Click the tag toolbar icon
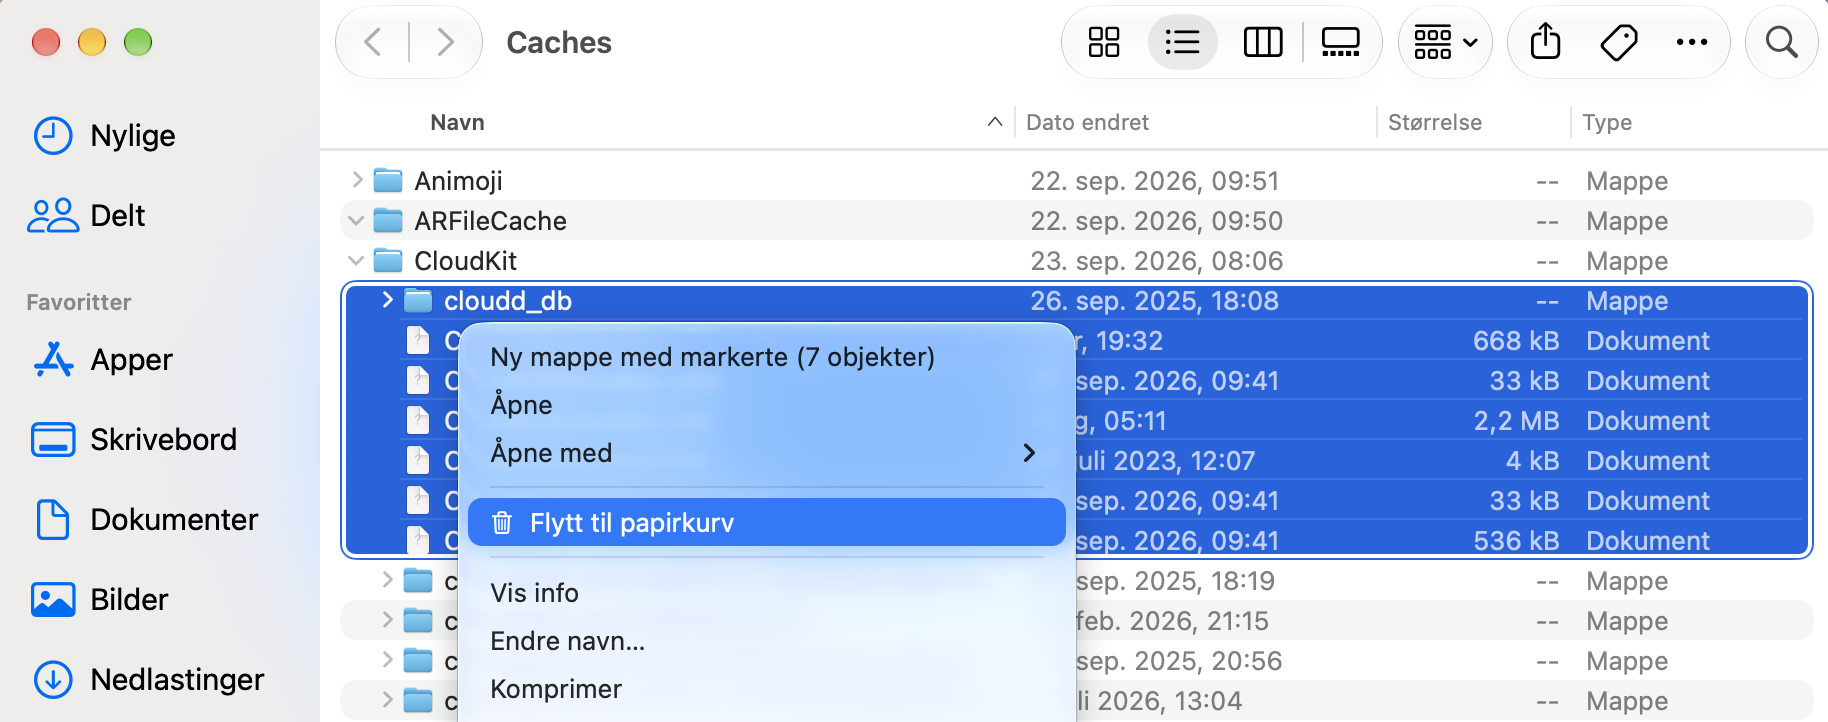This screenshot has height=722, width=1828. (1619, 42)
